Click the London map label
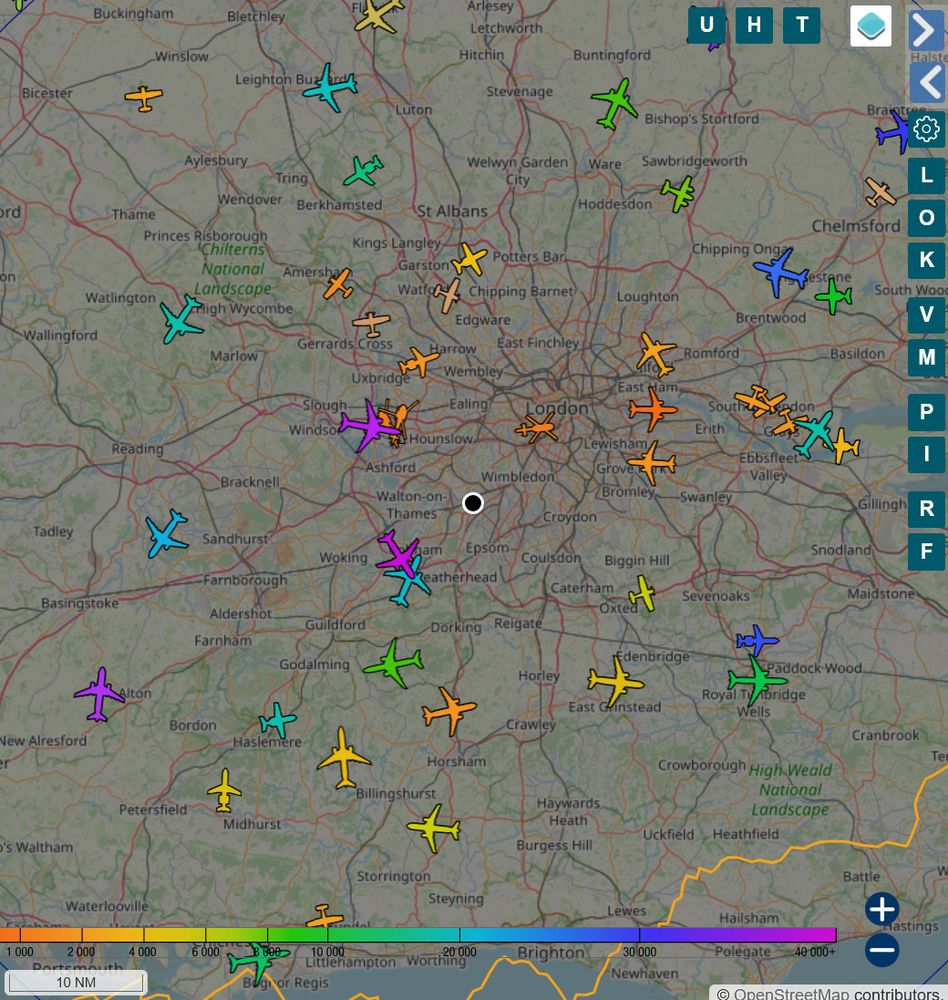The image size is (948, 1000). [x=557, y=408]
